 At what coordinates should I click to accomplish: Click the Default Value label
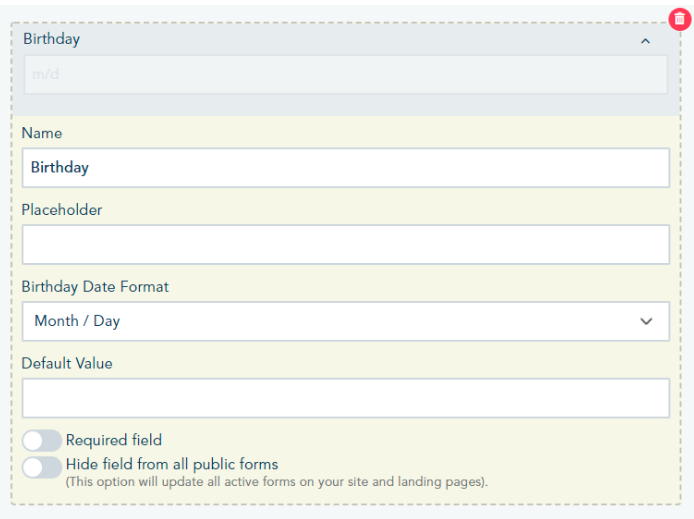pyautogui.click(x=67, y=364)
